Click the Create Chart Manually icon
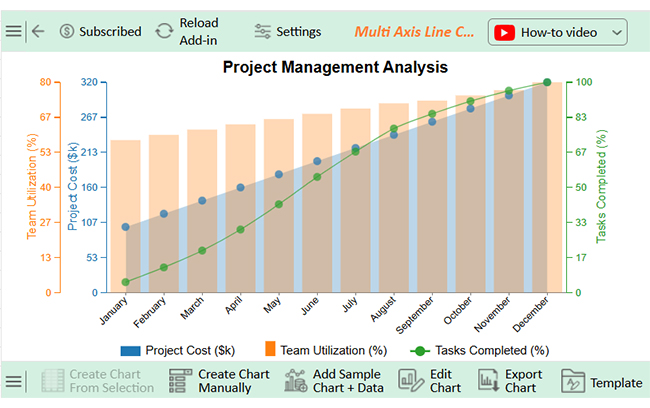Viewport: 650px width, 408px height. pos(180,381)
